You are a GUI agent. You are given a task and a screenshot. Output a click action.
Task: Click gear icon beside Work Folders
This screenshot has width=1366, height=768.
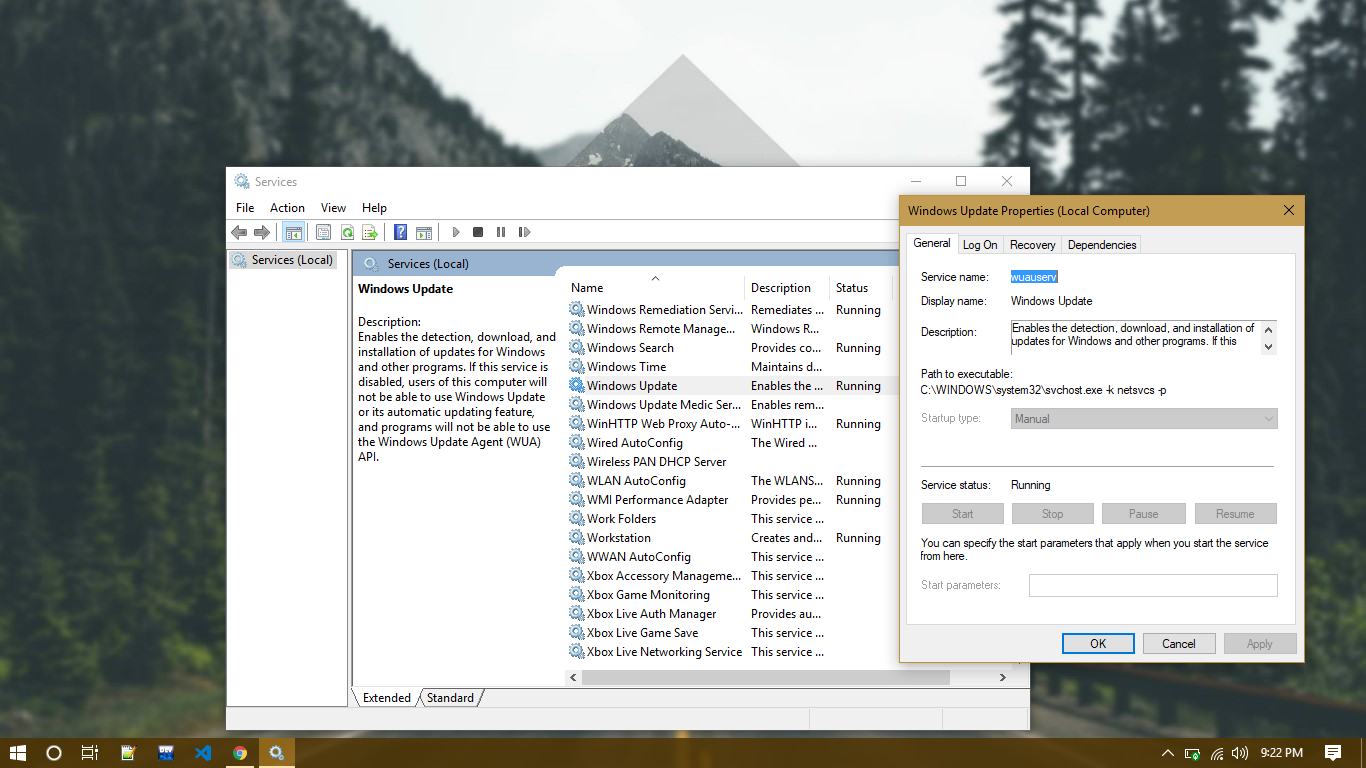[x=577, y=519]
